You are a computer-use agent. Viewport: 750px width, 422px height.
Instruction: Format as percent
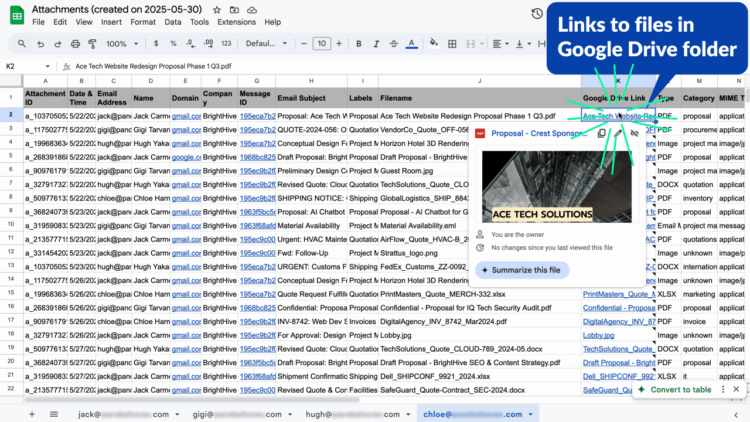coord(173,44)
